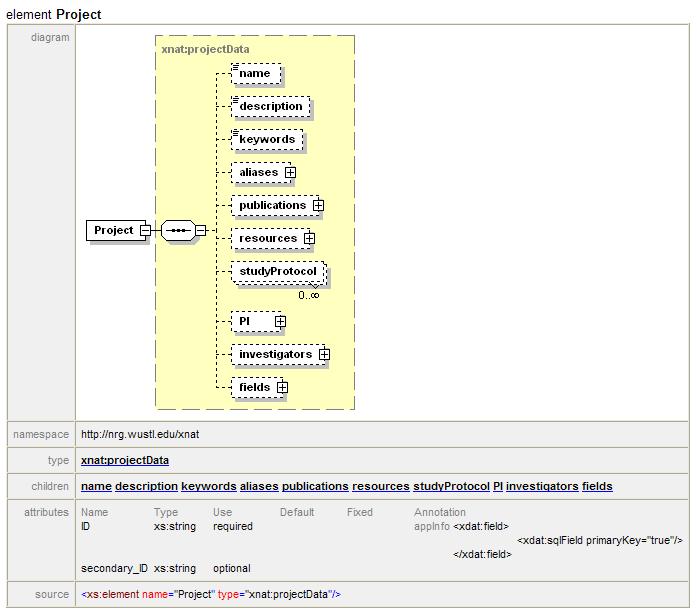Click the Project root element box
697x614 pixels.
(x=113, y=230)
